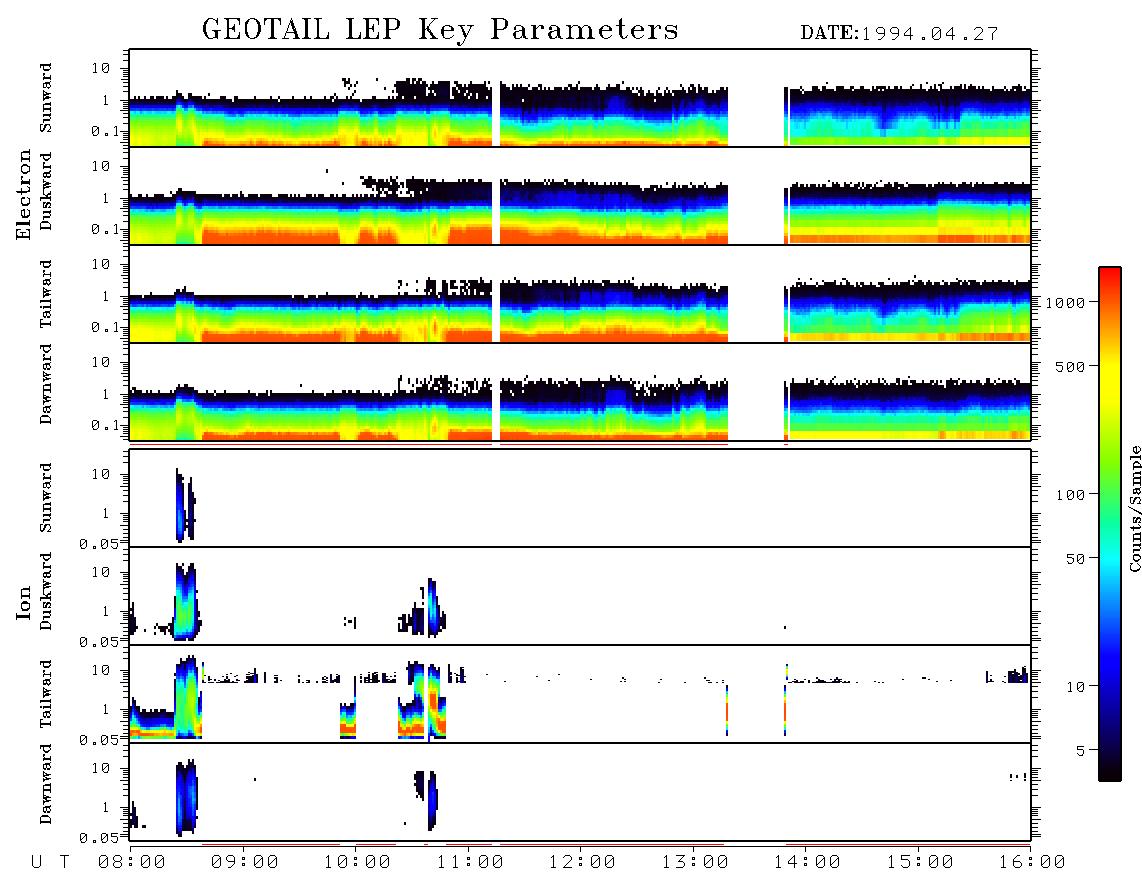Viewport: 1142px width, 880px height.
Task: Click the '14:00' time tick label
Action: click(807, 862)
